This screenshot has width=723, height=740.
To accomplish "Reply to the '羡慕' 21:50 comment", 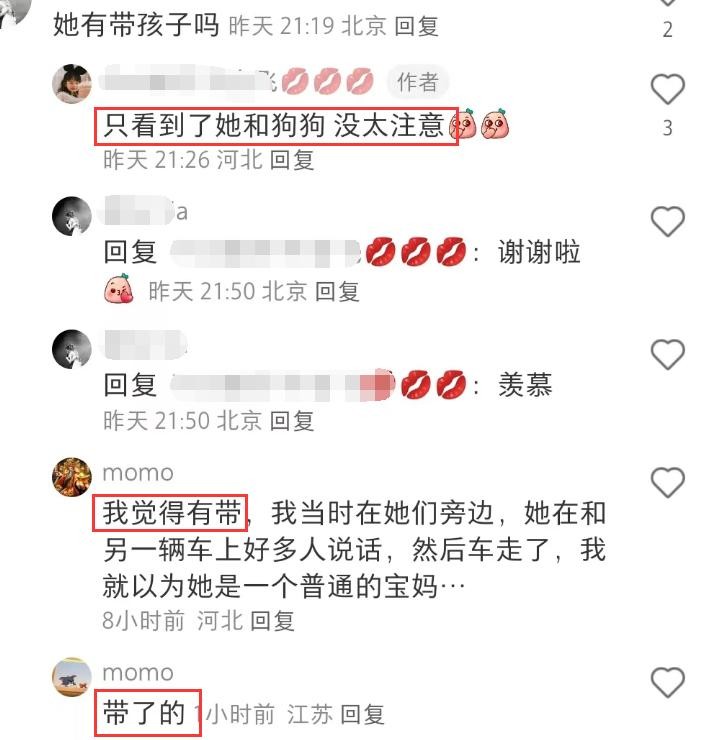I will [x=292, y=420].
